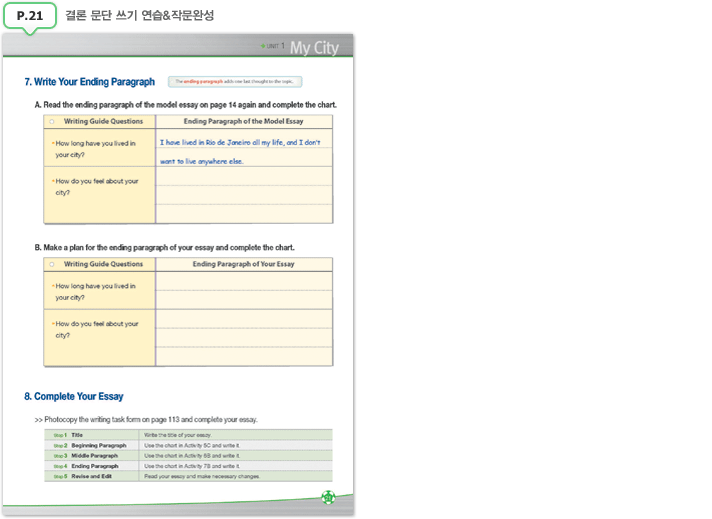This screenshot has height=519, width=712.
Task: Select Step 5 Revise and Edit row
Action: point(188,477)
